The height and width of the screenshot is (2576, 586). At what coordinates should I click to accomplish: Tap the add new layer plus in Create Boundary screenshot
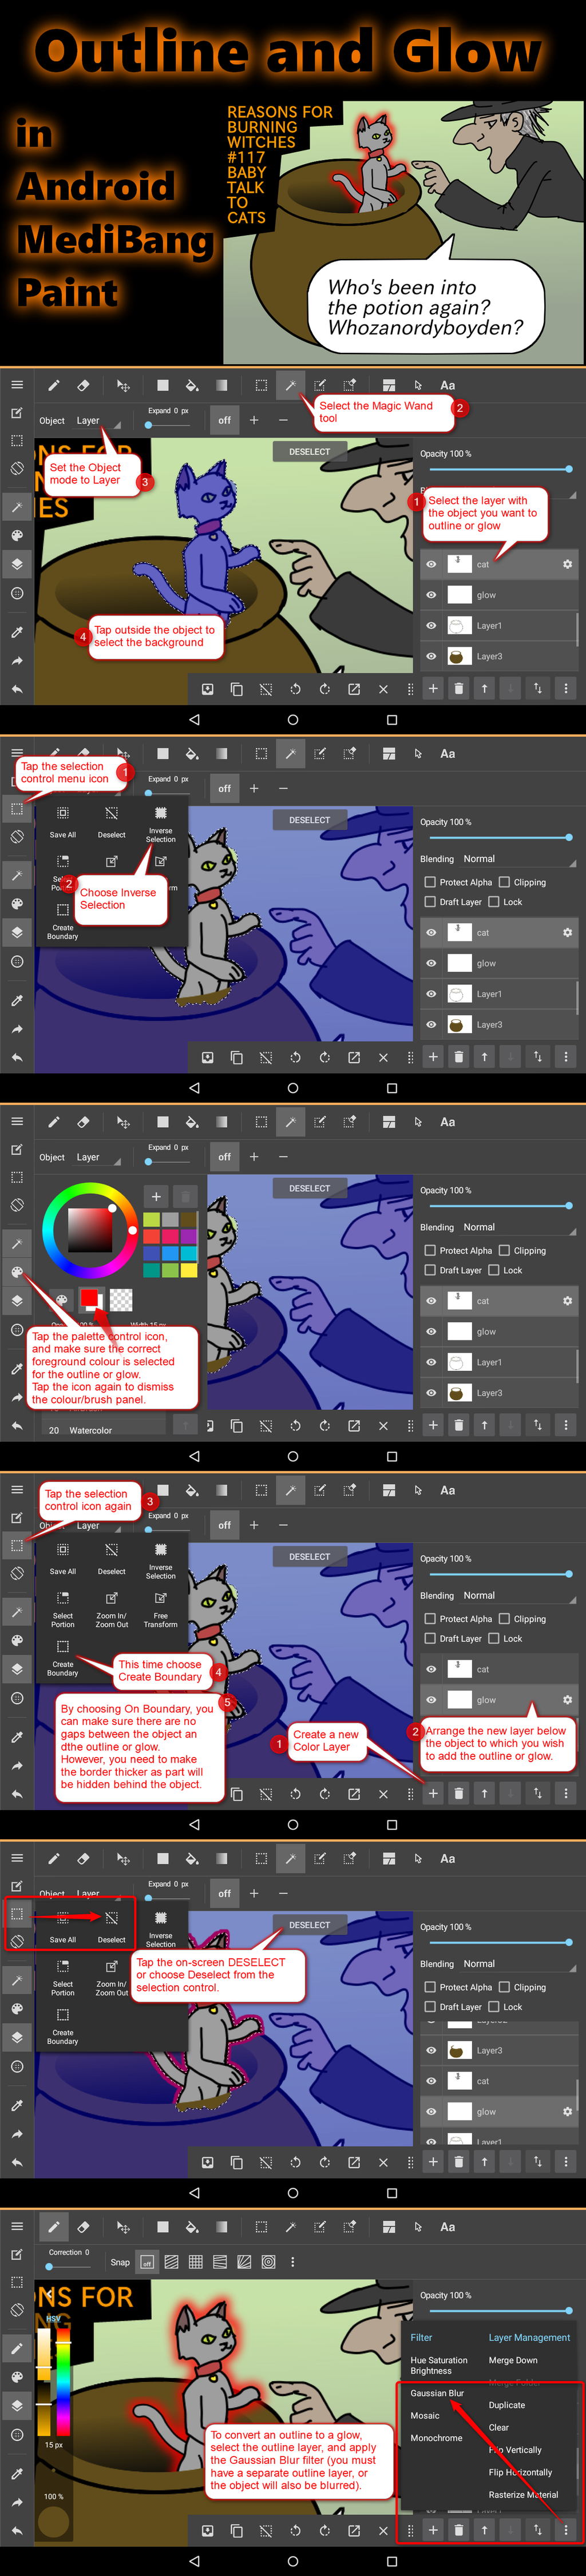[433, 1793]
